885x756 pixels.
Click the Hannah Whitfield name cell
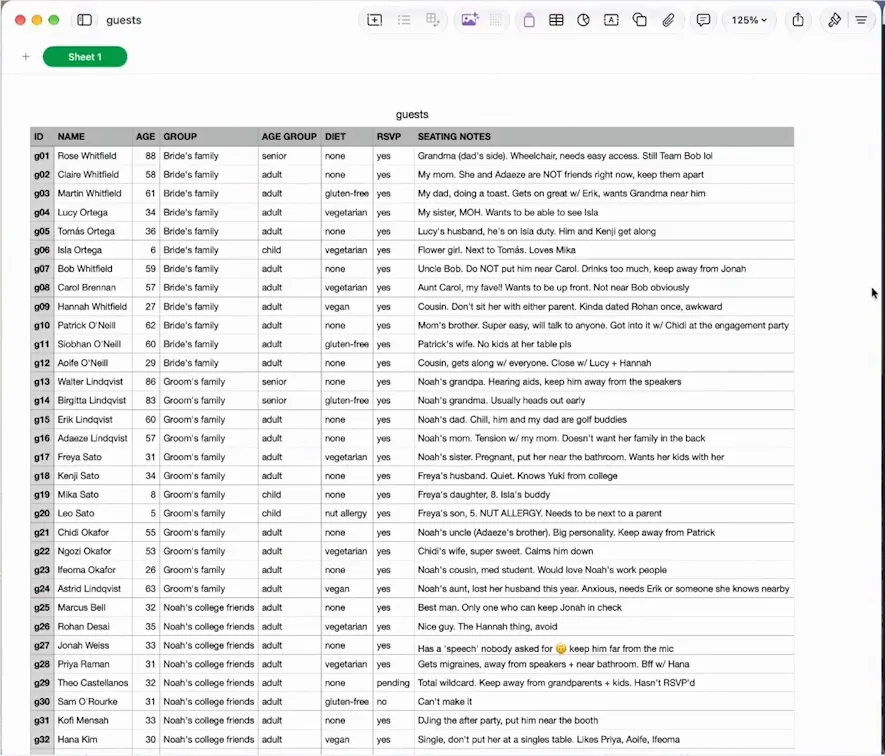click(x=93, y=307)
